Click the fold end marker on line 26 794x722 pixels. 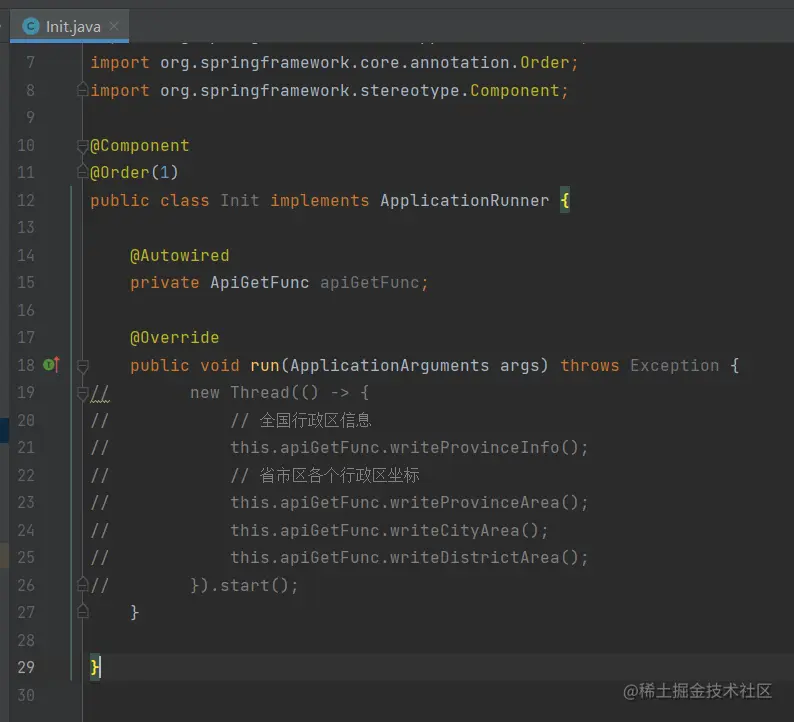tap(82, 585)
